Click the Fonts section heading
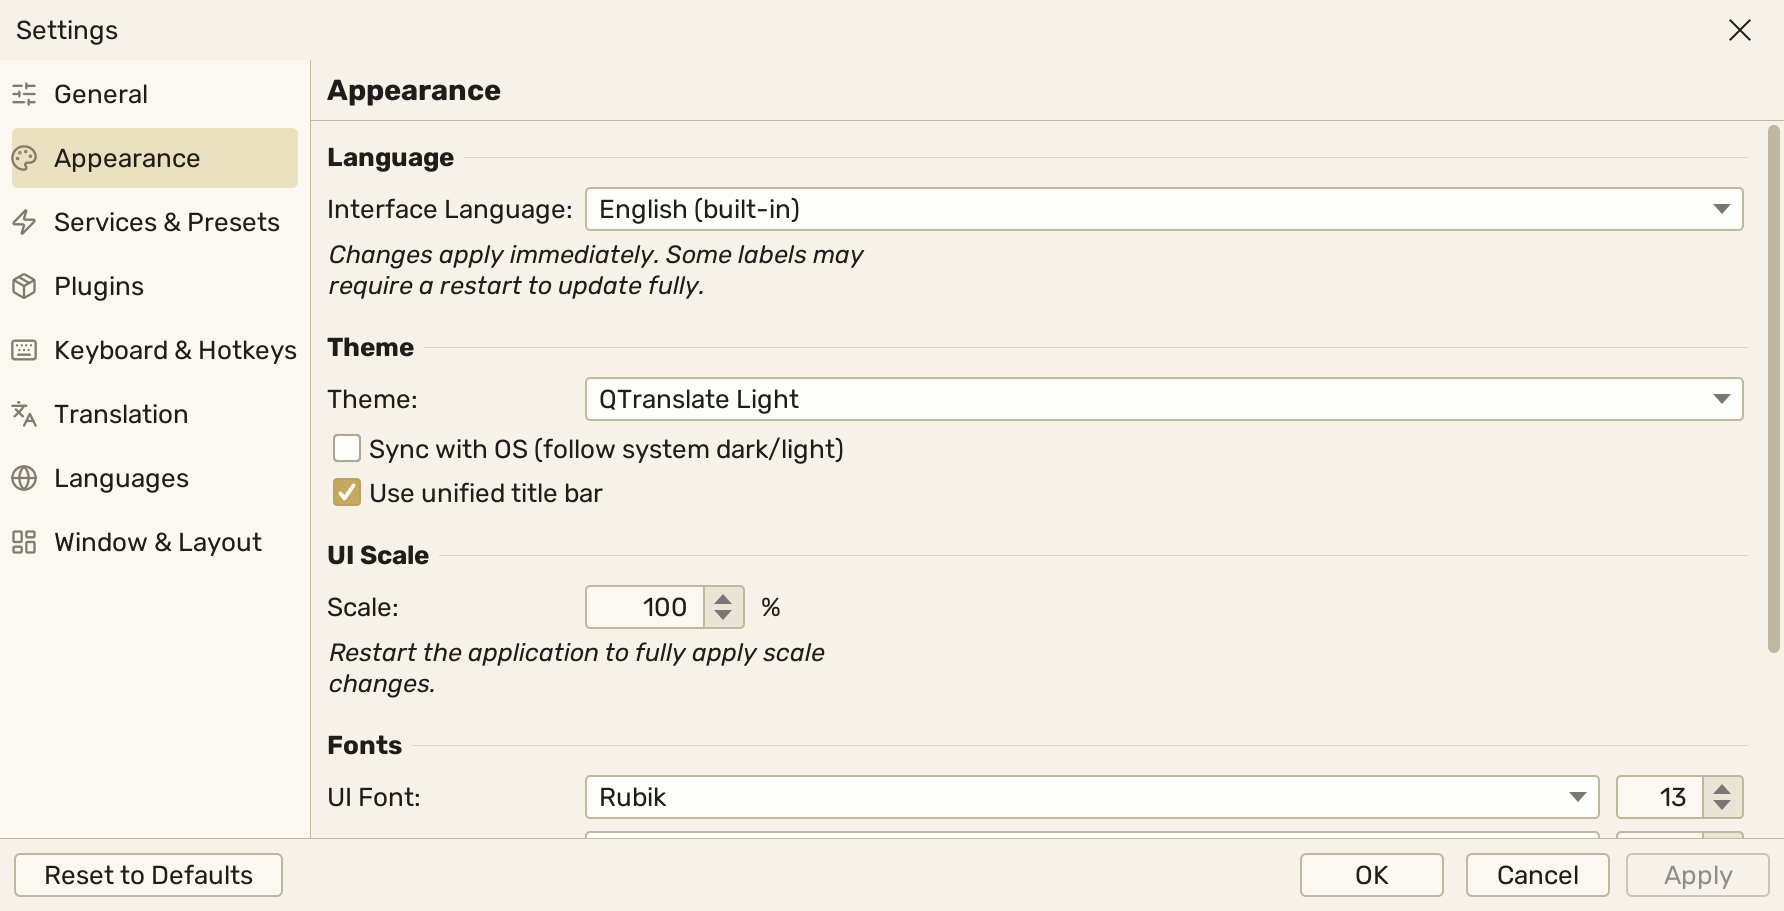 [364, 745]
